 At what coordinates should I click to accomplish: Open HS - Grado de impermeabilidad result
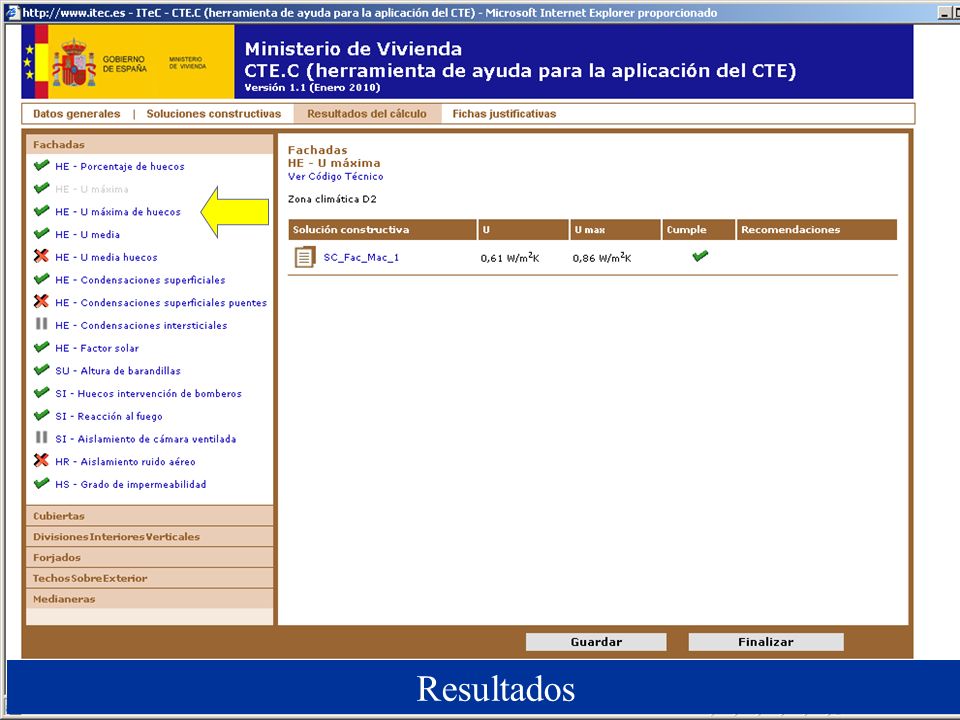131,484
